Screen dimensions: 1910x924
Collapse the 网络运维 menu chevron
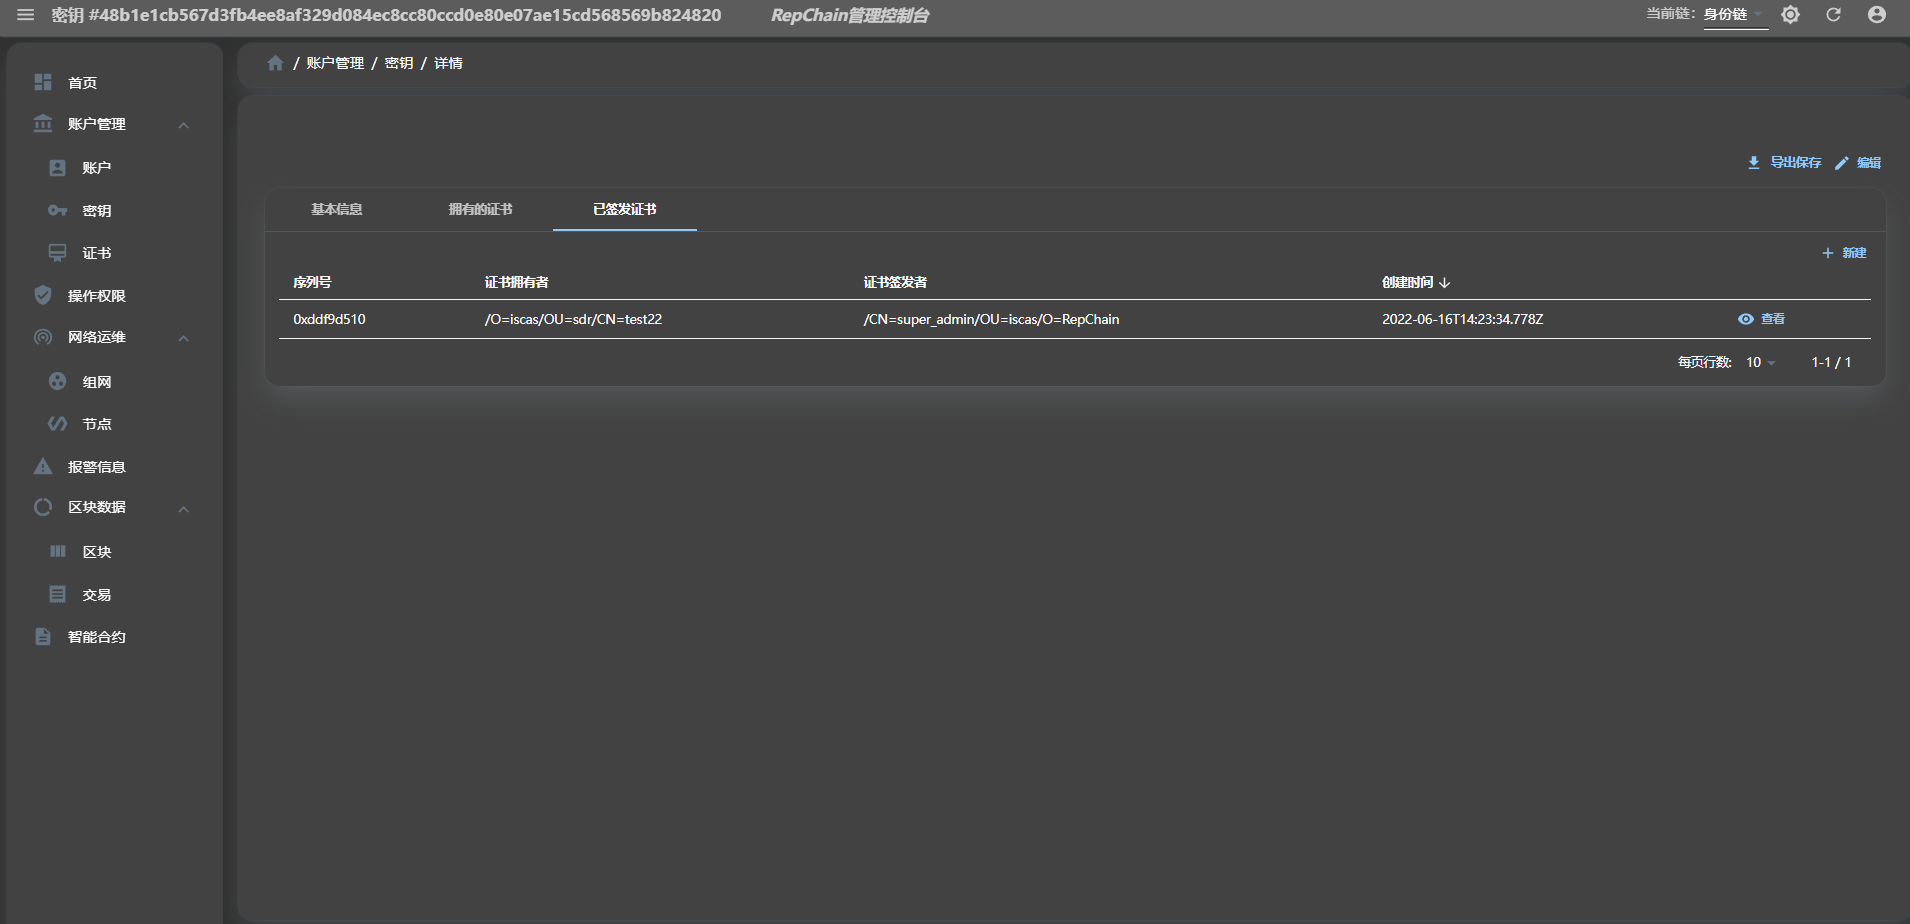[x=184, y=338]
